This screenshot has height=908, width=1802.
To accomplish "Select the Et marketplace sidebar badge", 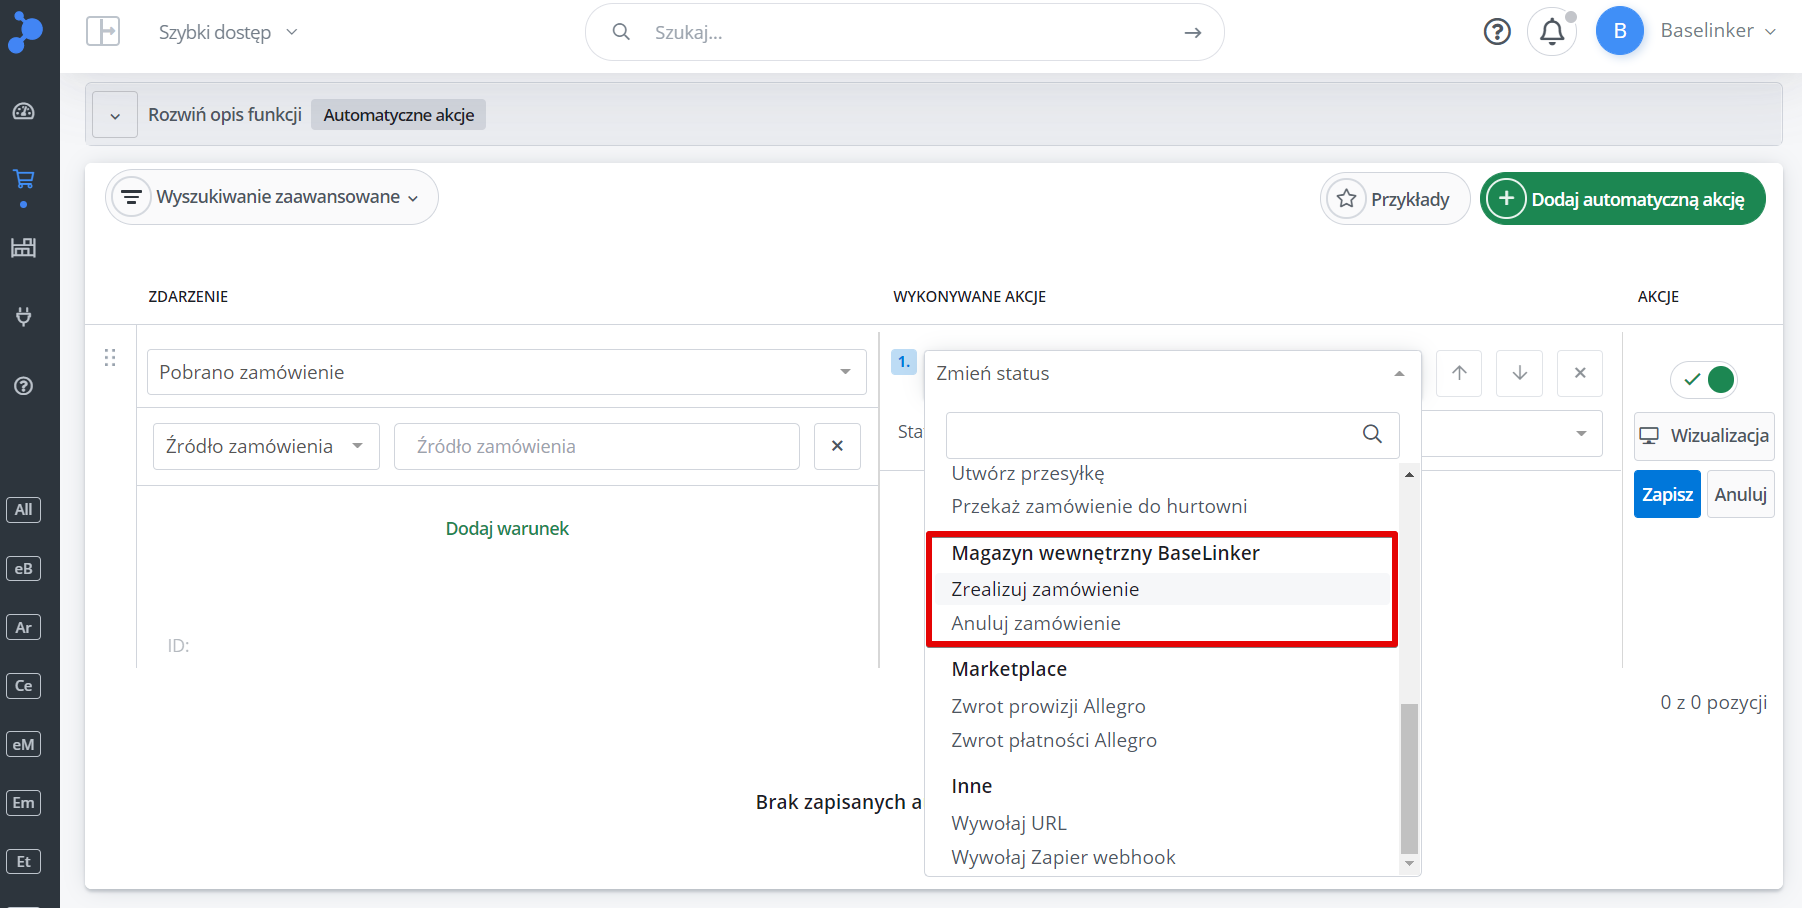I will (24, 862).
